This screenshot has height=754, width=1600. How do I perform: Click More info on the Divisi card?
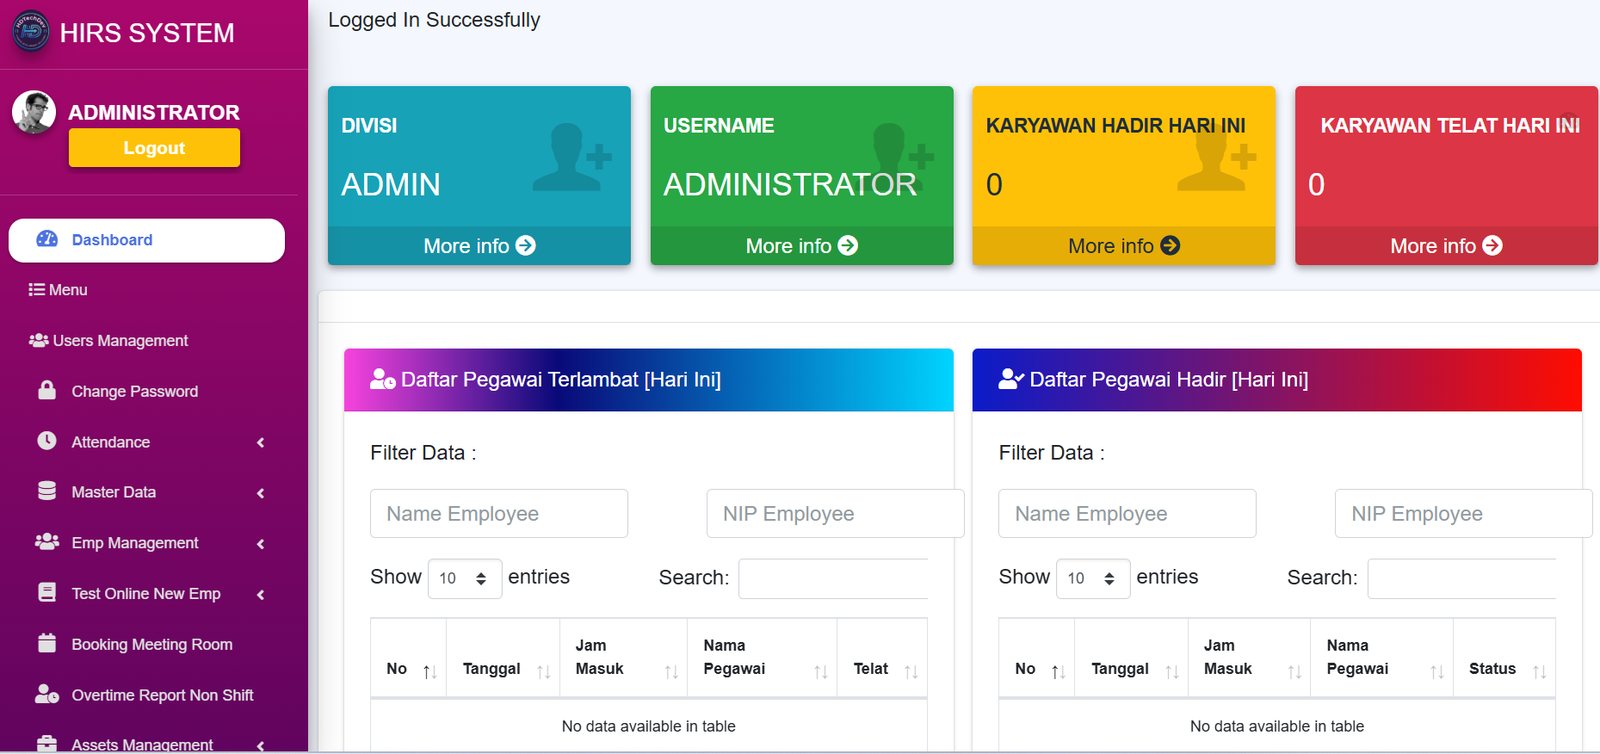(x=479, y=246)
